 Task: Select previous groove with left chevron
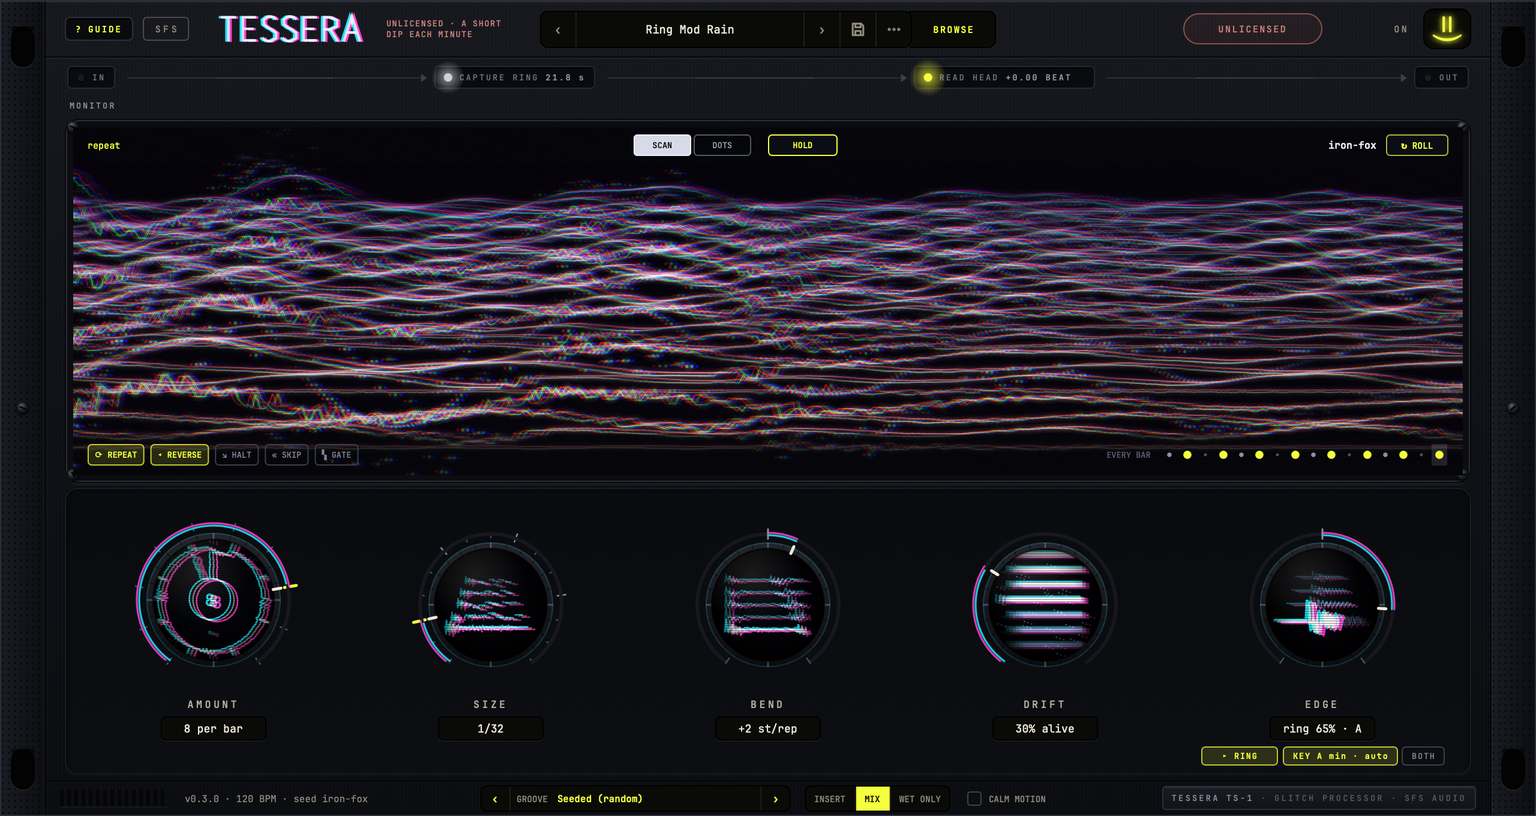click(495, 799)
